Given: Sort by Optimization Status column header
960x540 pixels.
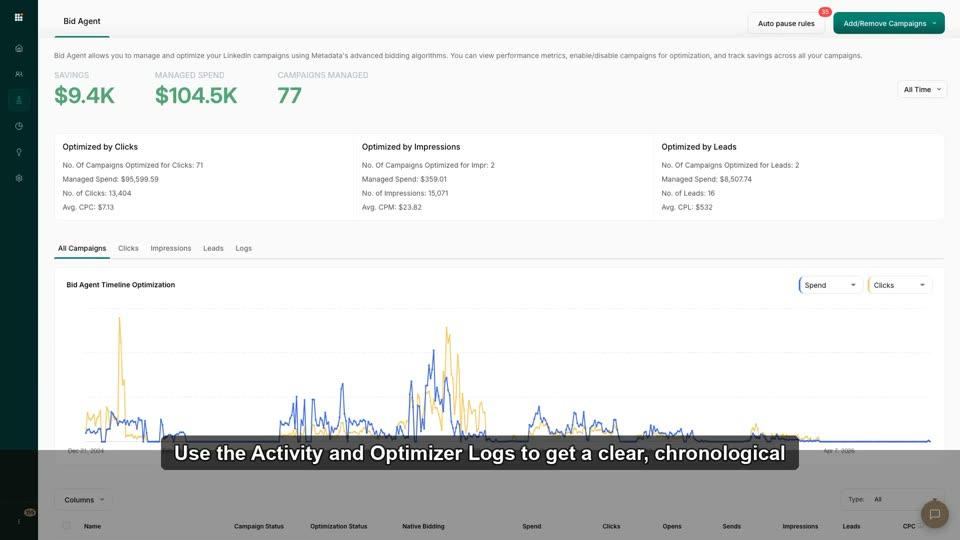Looking at the screenshot, I should 339,527.
